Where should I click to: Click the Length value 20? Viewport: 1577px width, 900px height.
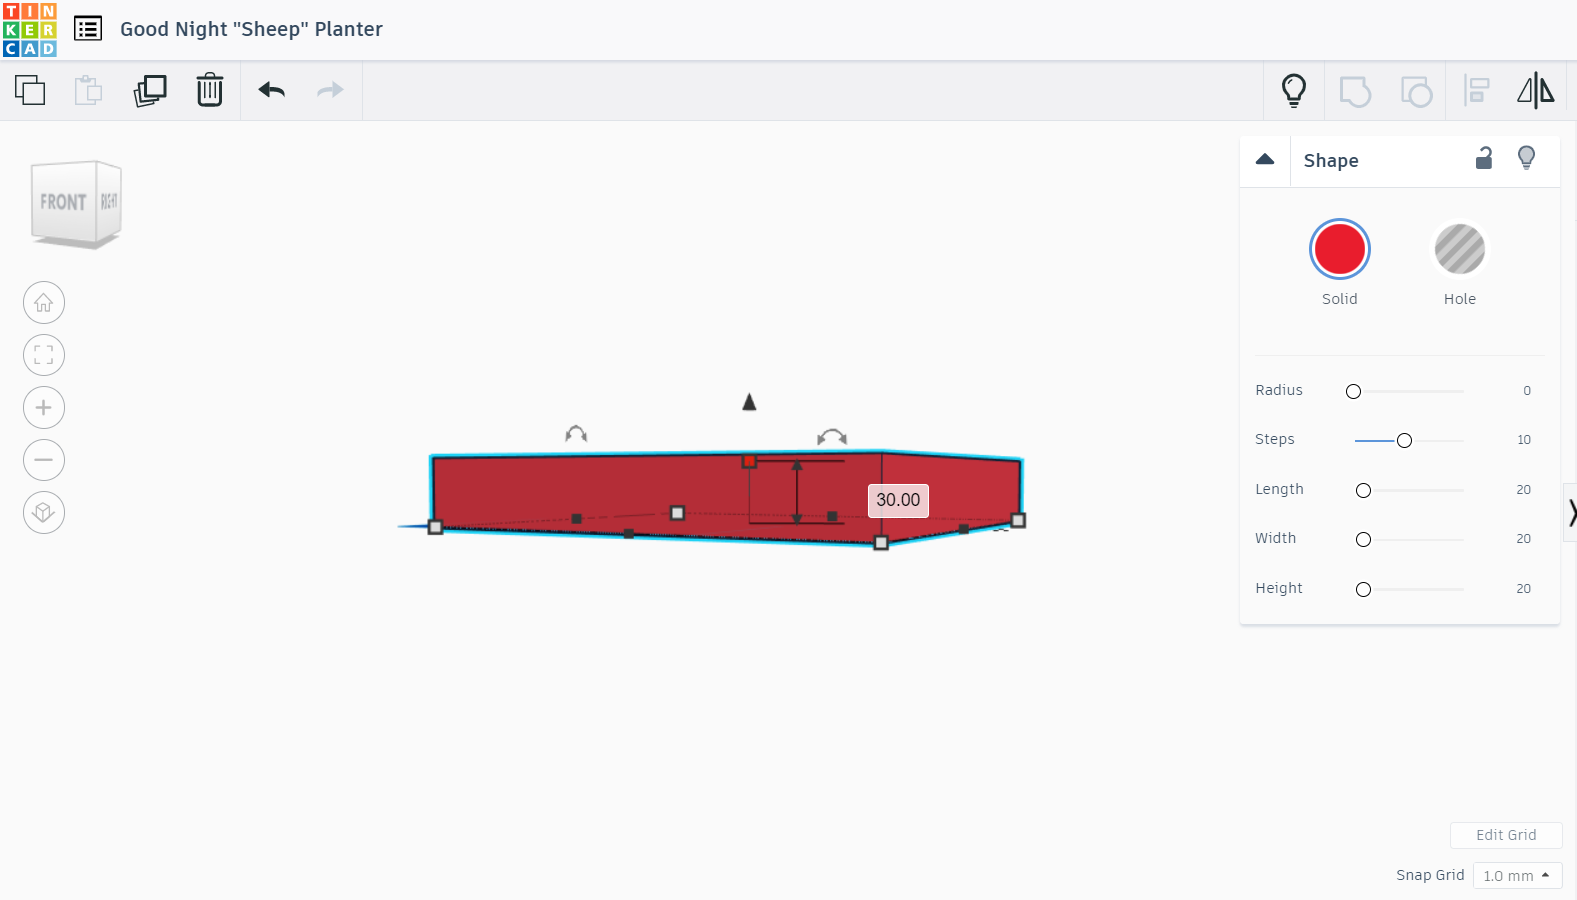click(1524, 490)
